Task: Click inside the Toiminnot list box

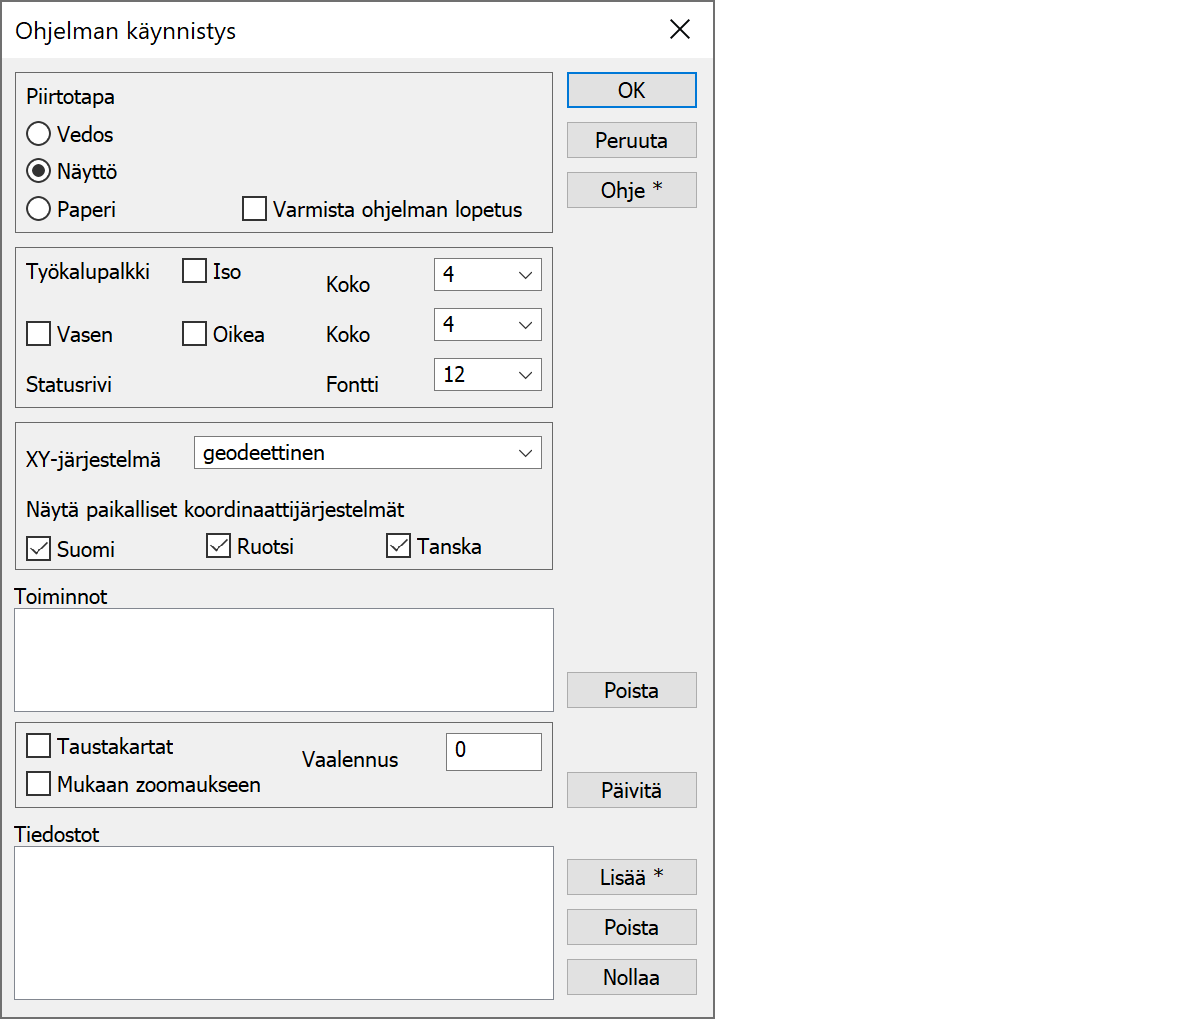Action: (x=284, y=660)
